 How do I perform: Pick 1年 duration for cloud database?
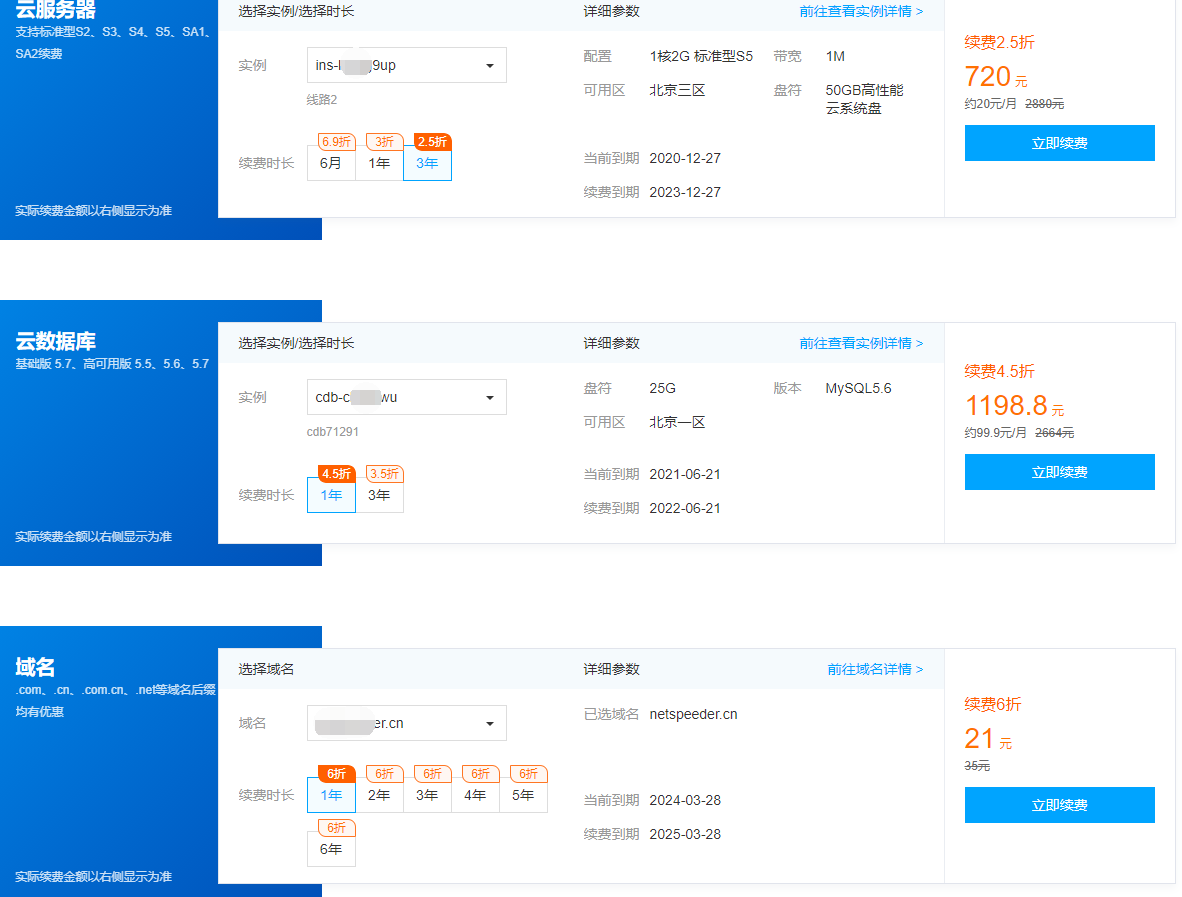click(x=331, y=495)
